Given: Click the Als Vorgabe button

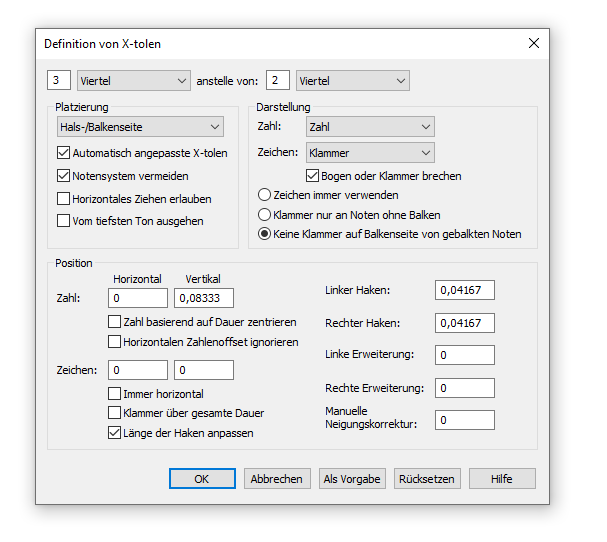Looking at the screenshot, I should 352,479.
